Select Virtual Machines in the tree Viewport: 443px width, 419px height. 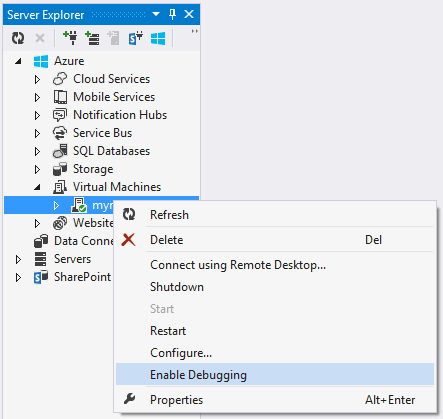[x=117, y=187]
